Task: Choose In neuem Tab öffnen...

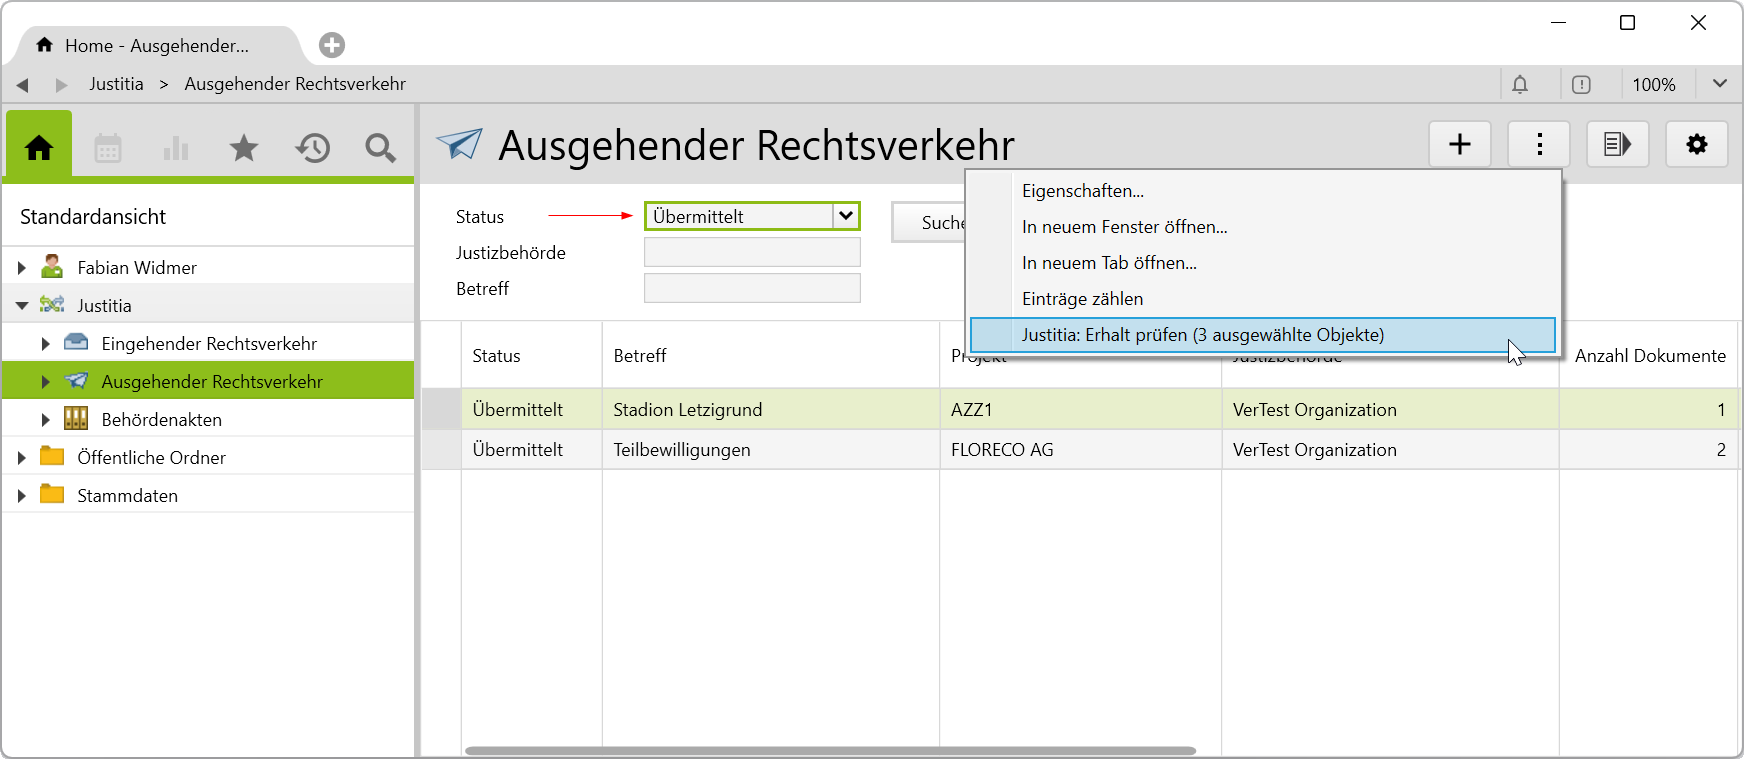Action: pyautogui.click(x=1263, y=263)
